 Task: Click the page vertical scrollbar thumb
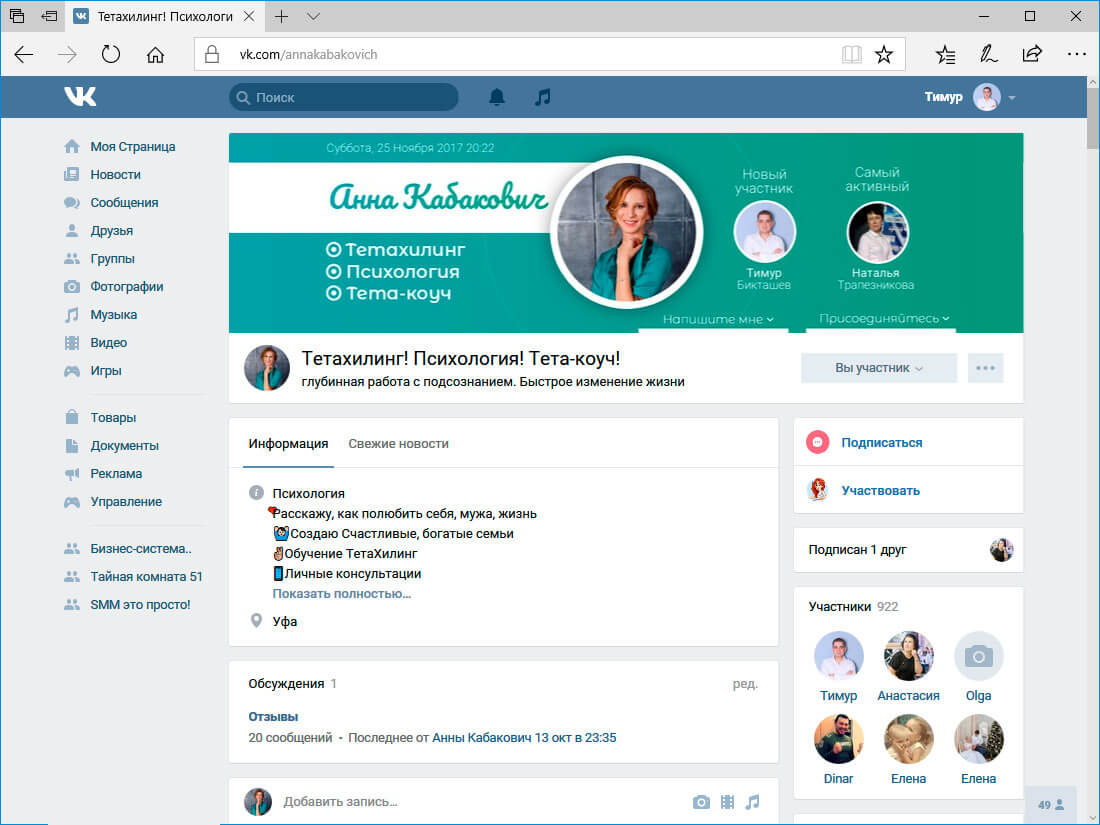[1092, 118]
